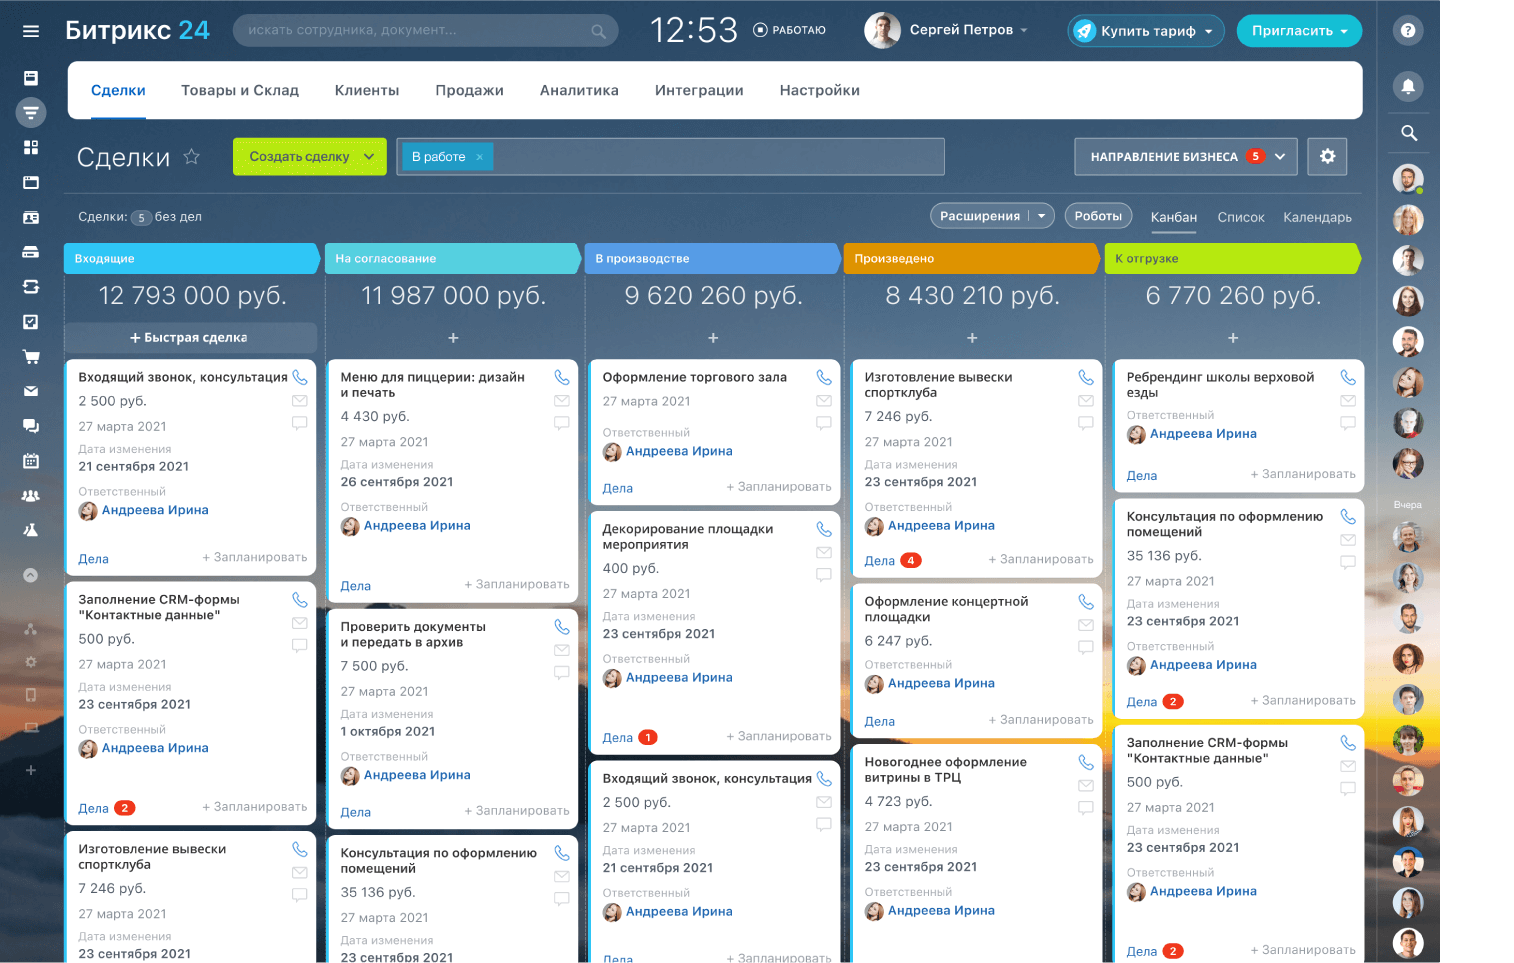
Task: Open the mail envelope icon in sidebar
Action: point(31,391)
